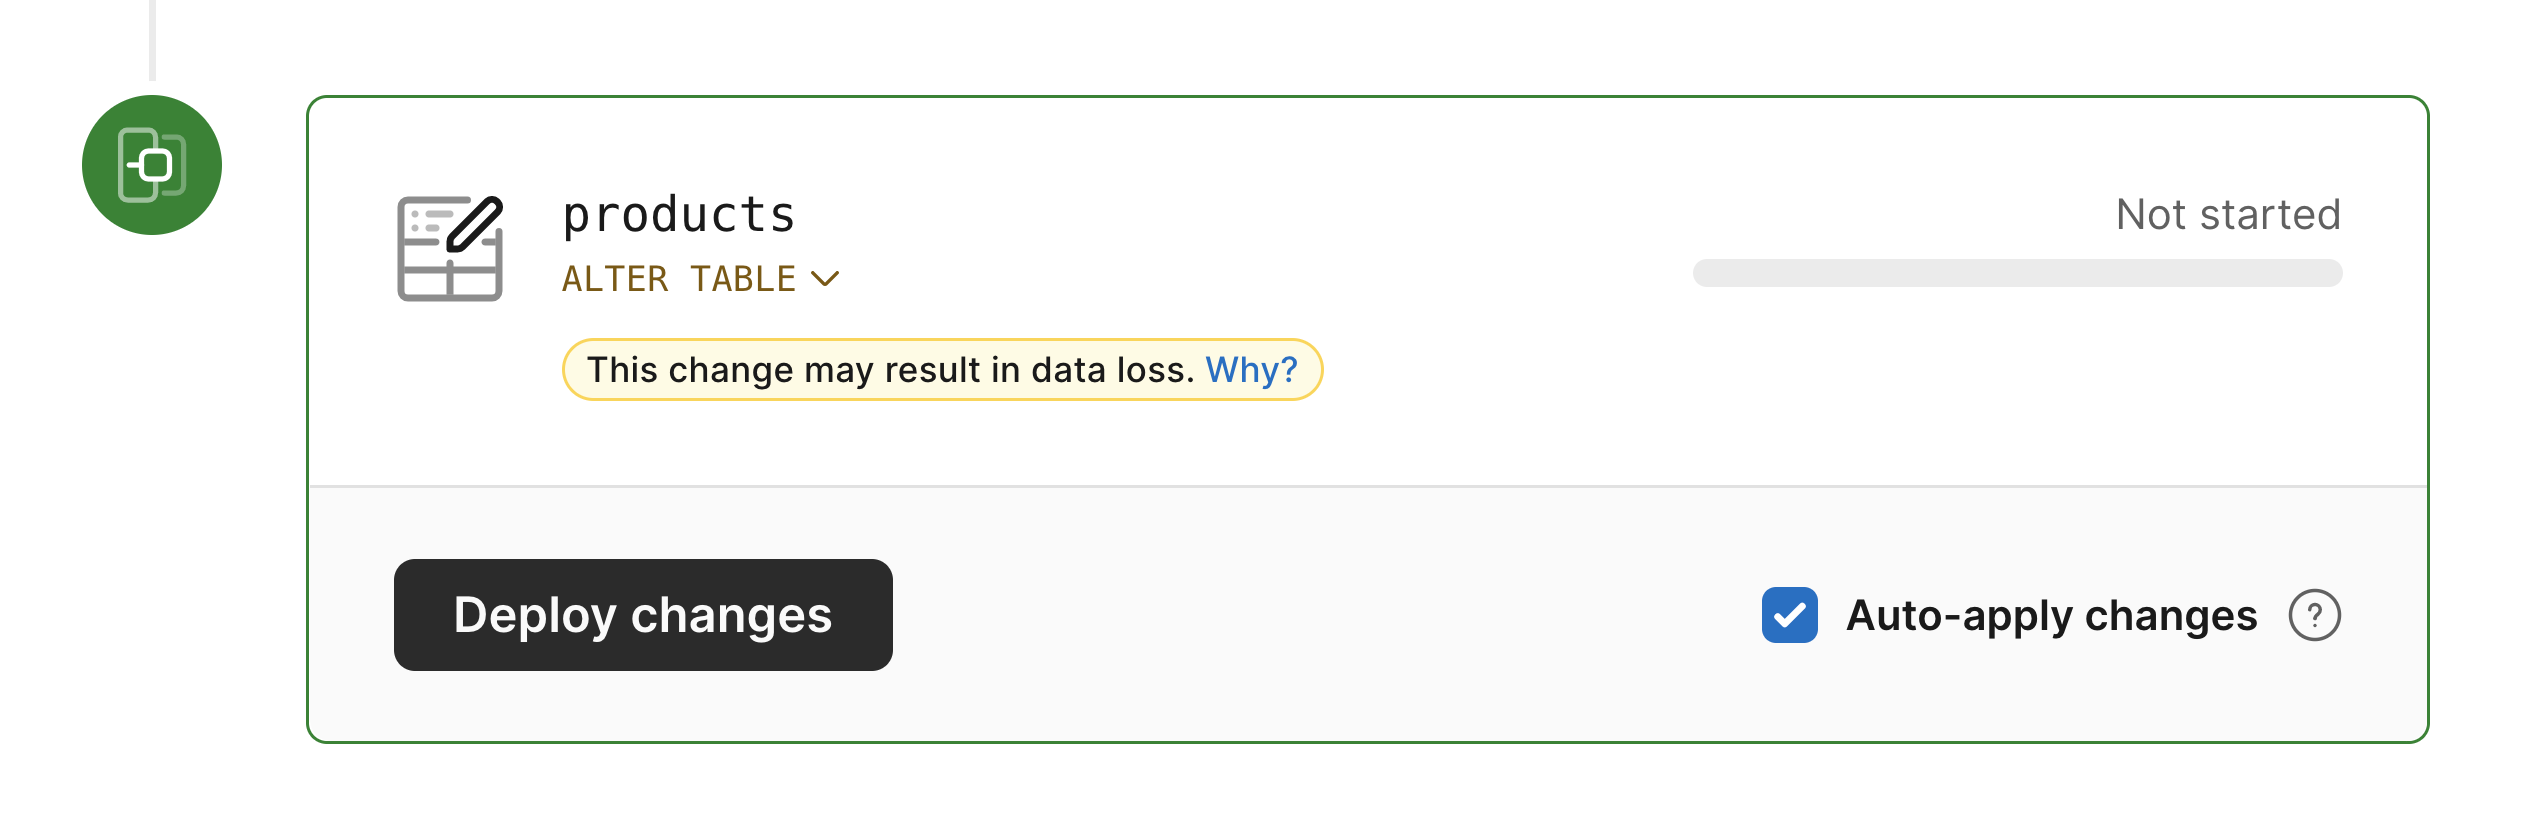Uncheck the blue checkbox near Auto-apply changes
Viewport: 2526px width, 834px height.
click(1789, 616)
